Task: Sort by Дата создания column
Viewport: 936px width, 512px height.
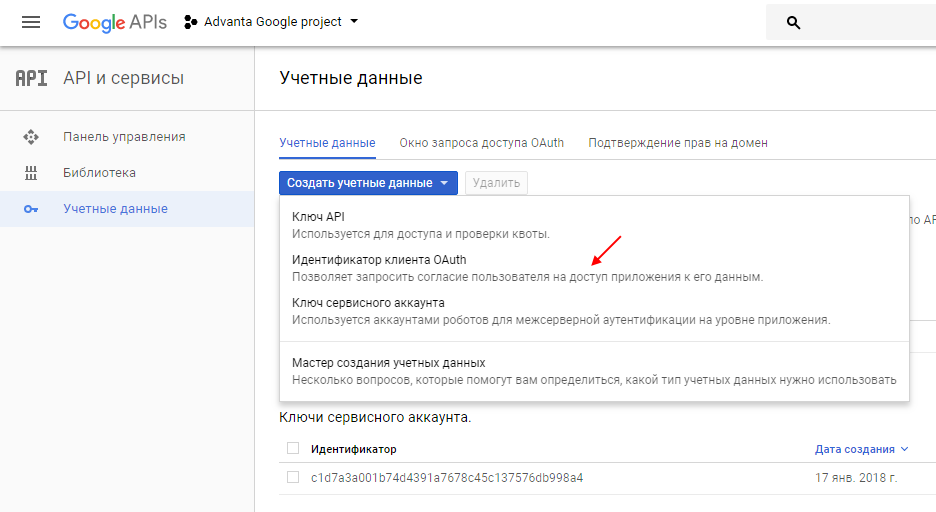Action: click(x=861, y=449)
